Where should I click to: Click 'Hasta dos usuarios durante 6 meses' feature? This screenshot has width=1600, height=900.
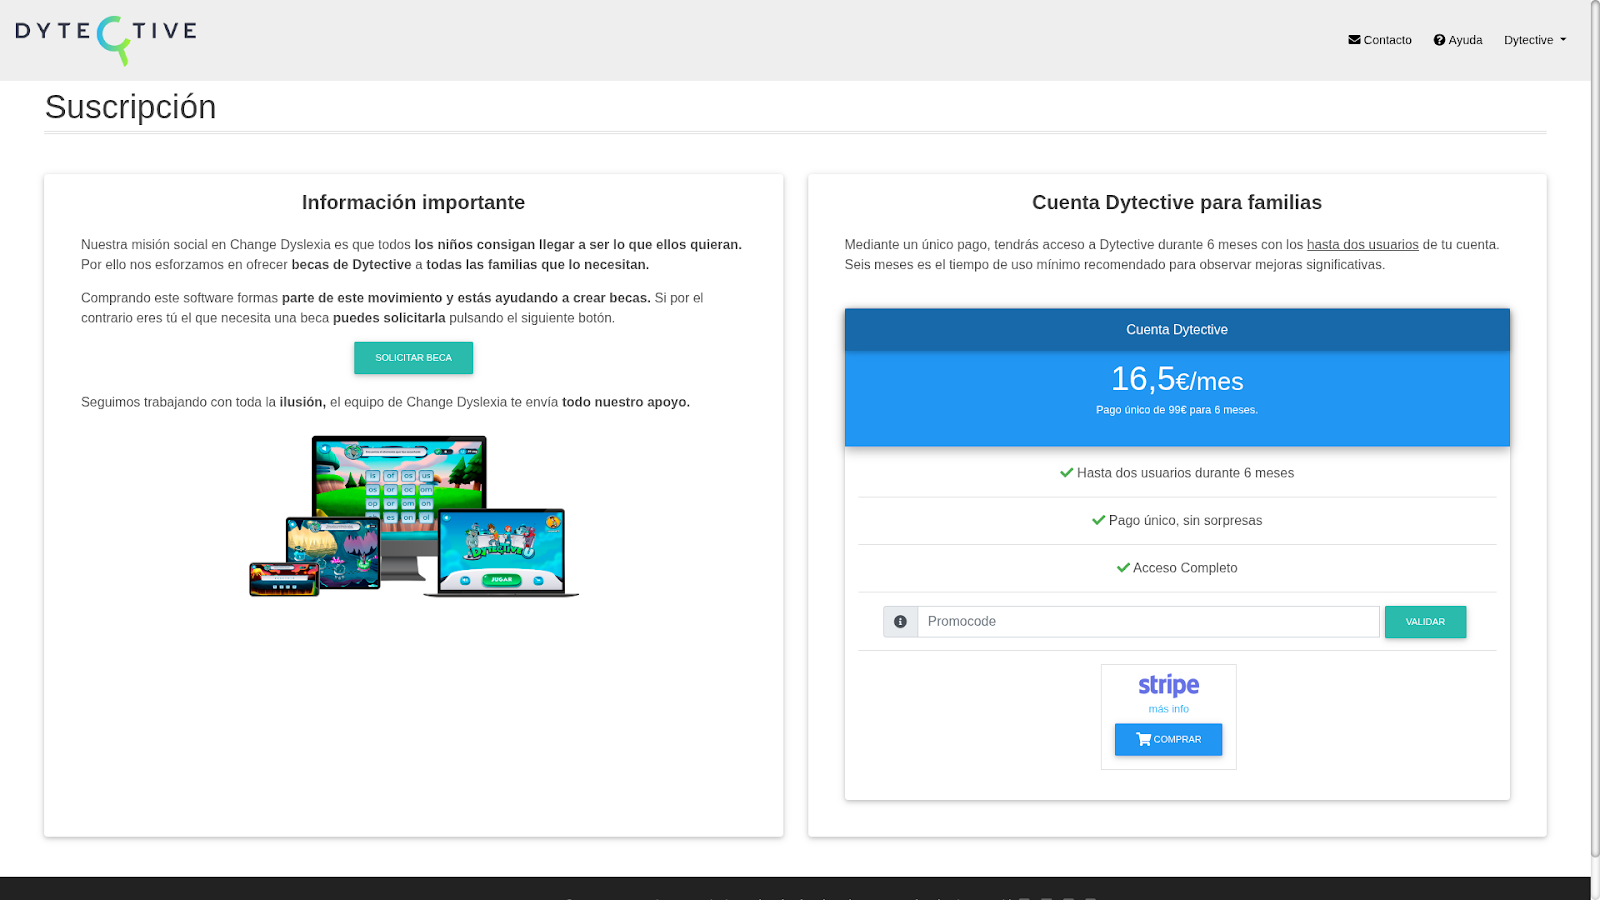click(1177, 473)
